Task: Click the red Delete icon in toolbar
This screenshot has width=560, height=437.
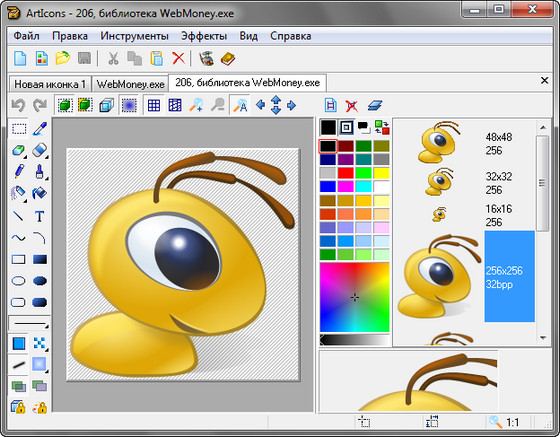Action: [178, 58]
